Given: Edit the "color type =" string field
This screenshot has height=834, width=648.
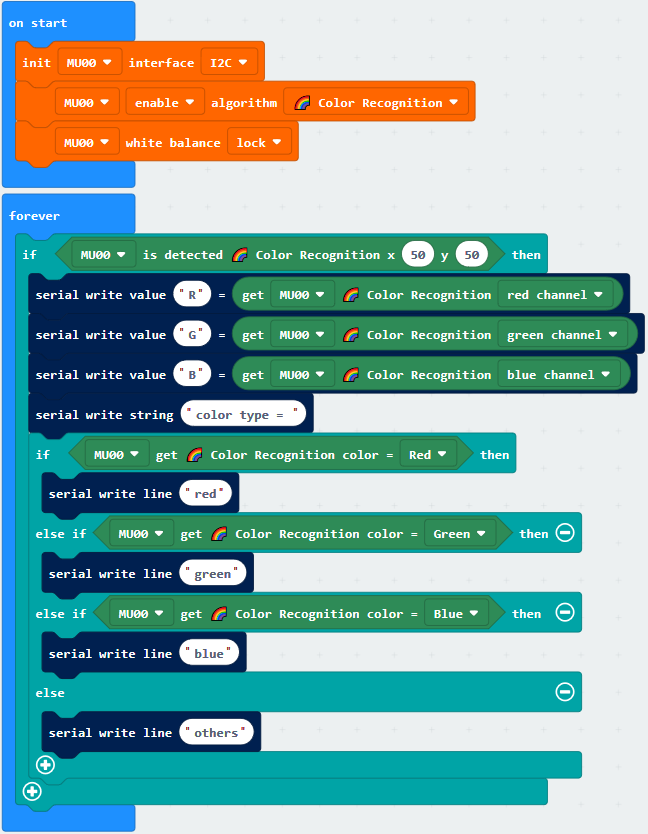Looking at the screenshot, I should point(243,415).
